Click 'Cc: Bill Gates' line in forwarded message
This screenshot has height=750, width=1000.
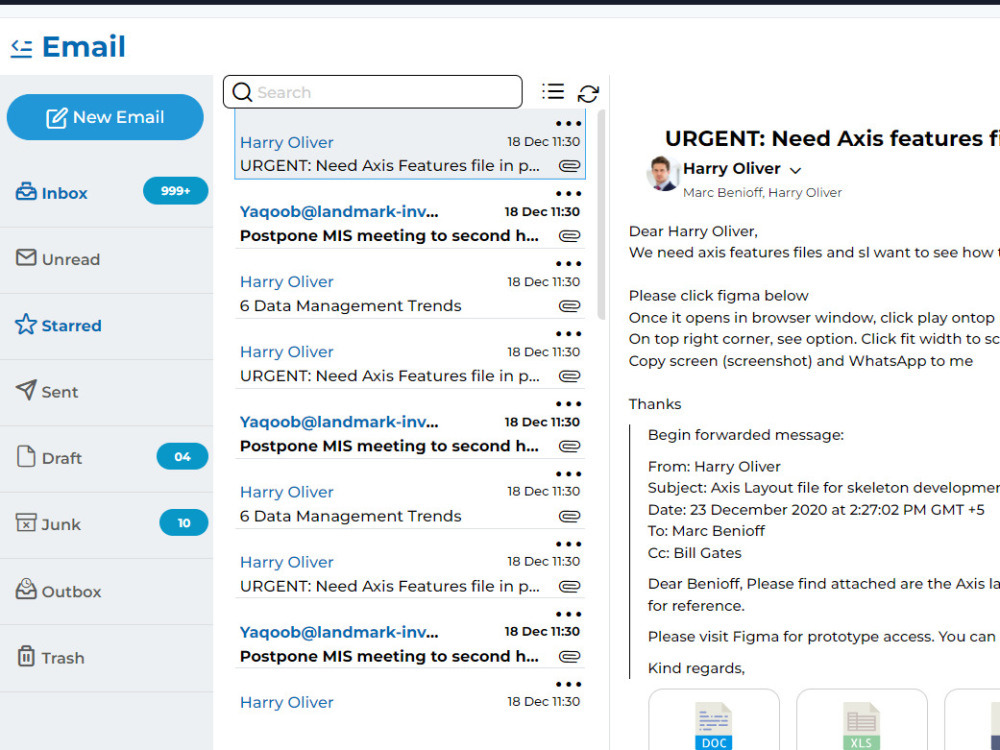click(695, 553)
